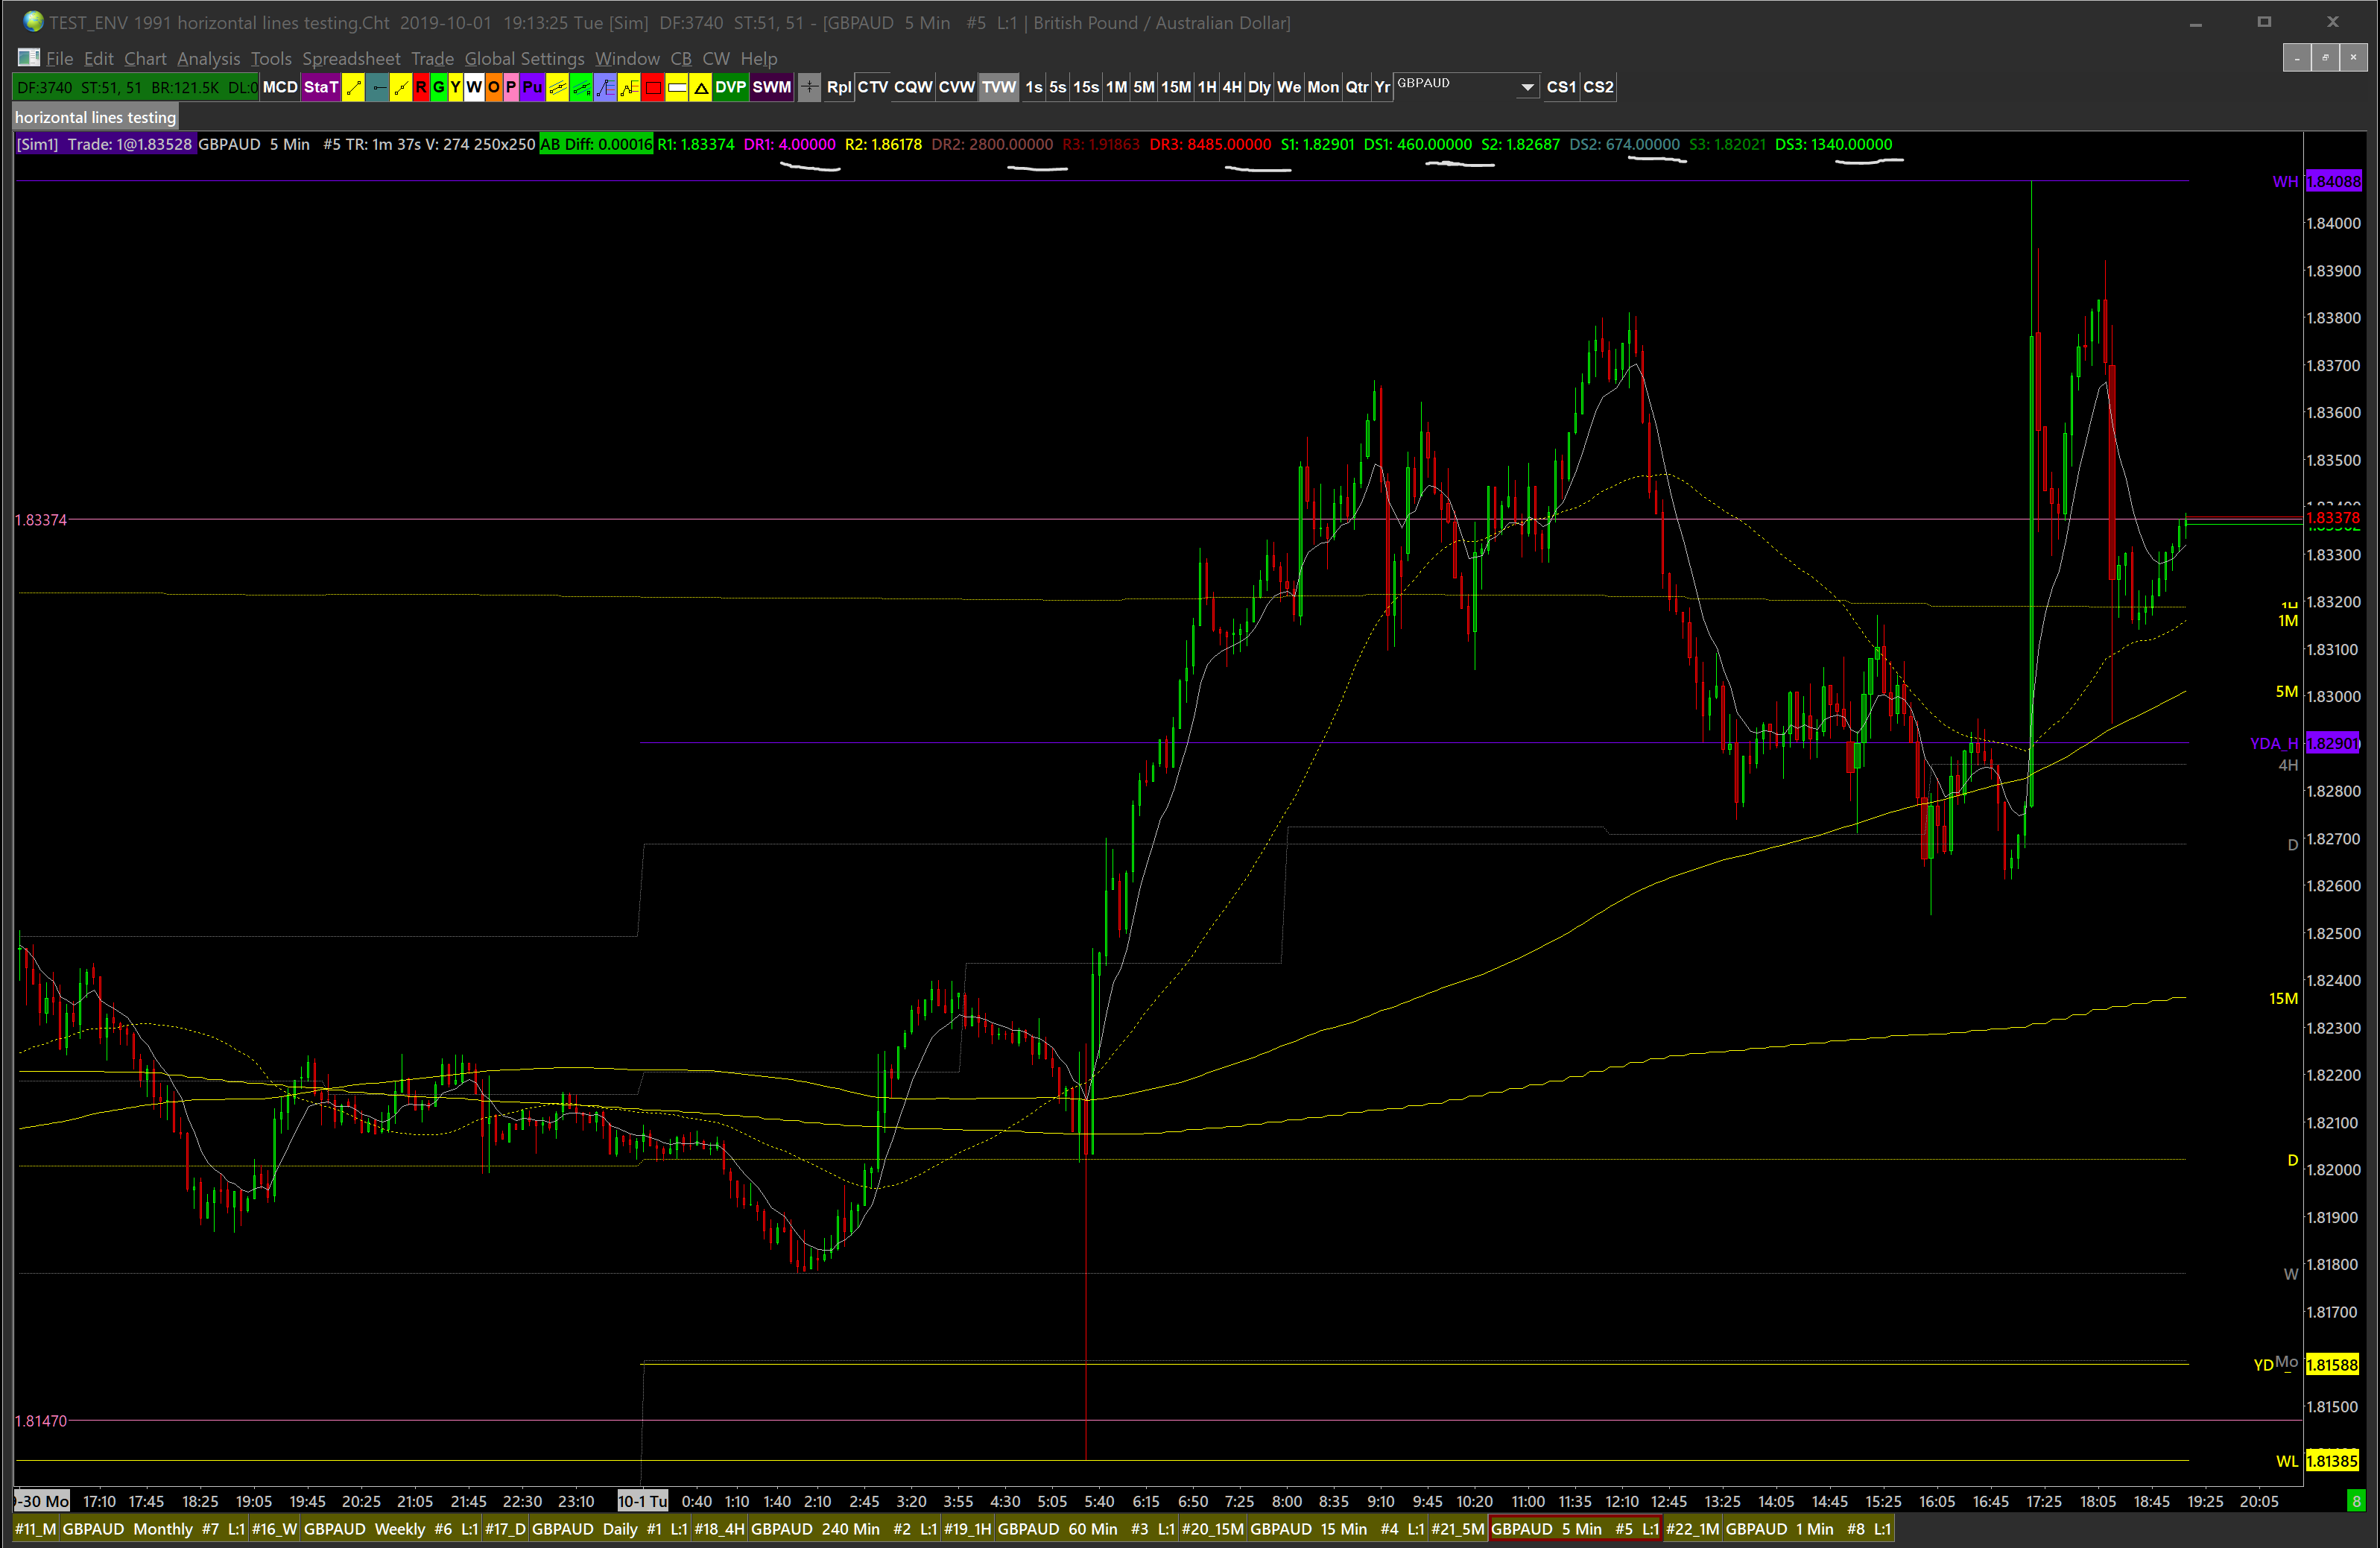Select the crosshair chart values tool

[809, 88]
